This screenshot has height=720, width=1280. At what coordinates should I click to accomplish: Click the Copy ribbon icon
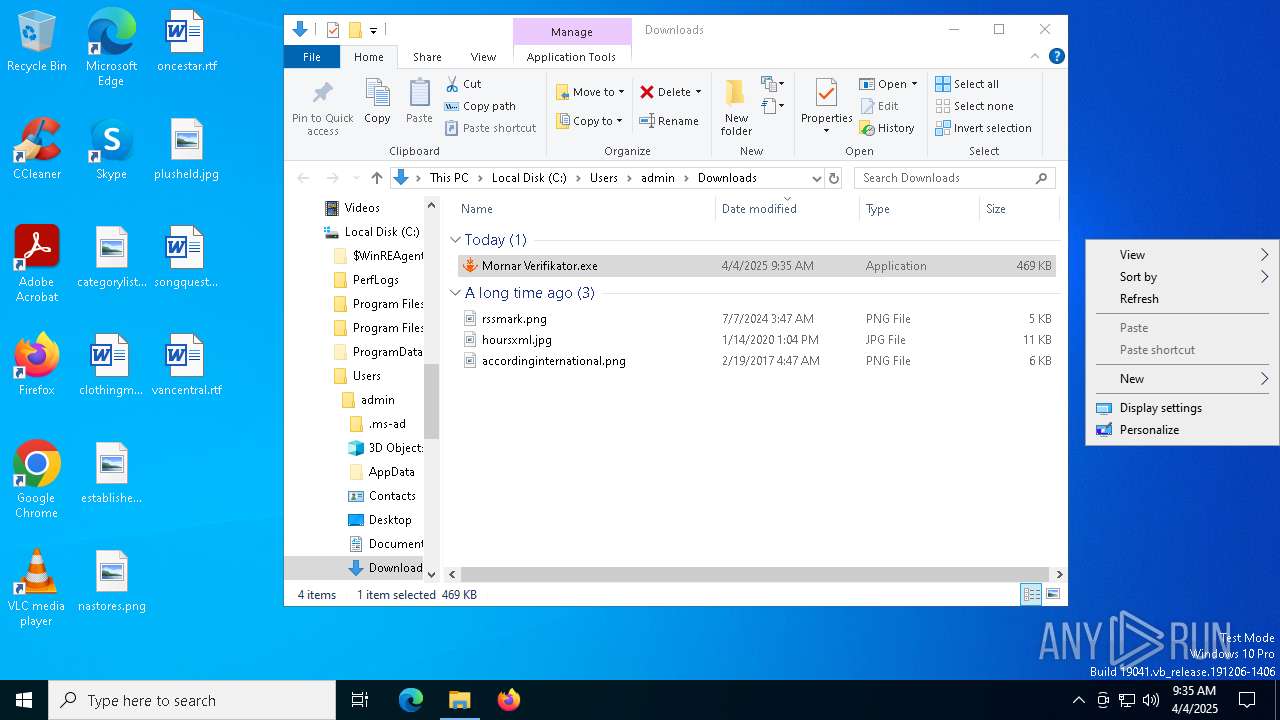point(377,101)
